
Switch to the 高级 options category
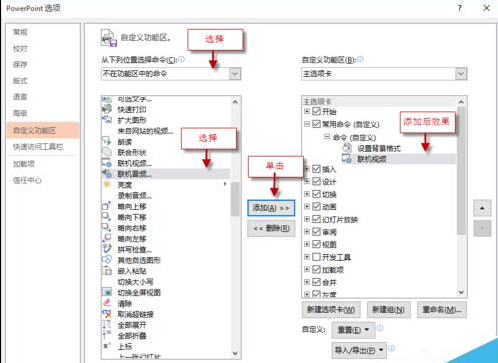point(20,113)
